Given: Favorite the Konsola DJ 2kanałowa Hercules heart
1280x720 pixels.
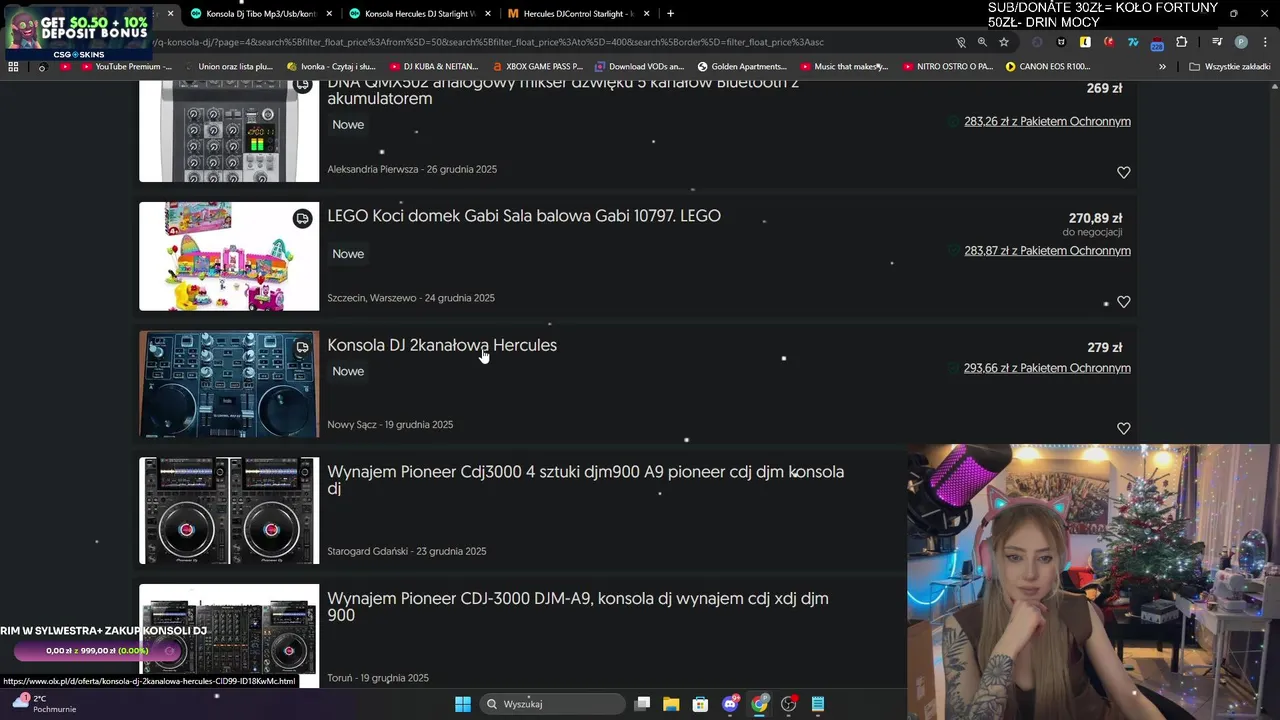Looking at the screenshot, I should click(x=1123, y=428).
